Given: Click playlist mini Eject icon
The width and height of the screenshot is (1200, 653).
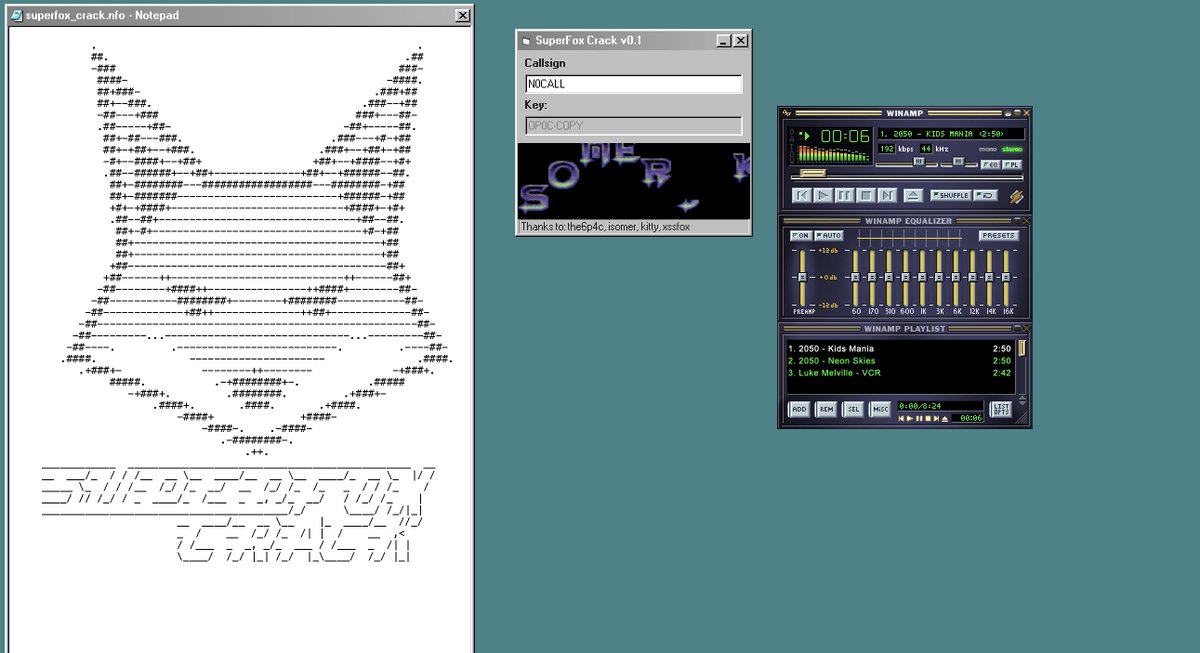Looking at the screenshot, I should point(945,419).
